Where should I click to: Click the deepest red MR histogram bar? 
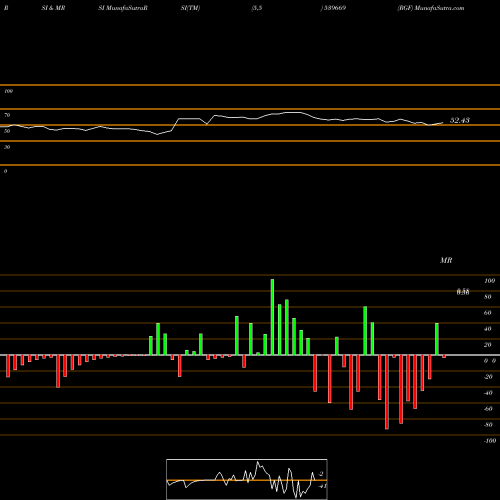tap(387, 392)
